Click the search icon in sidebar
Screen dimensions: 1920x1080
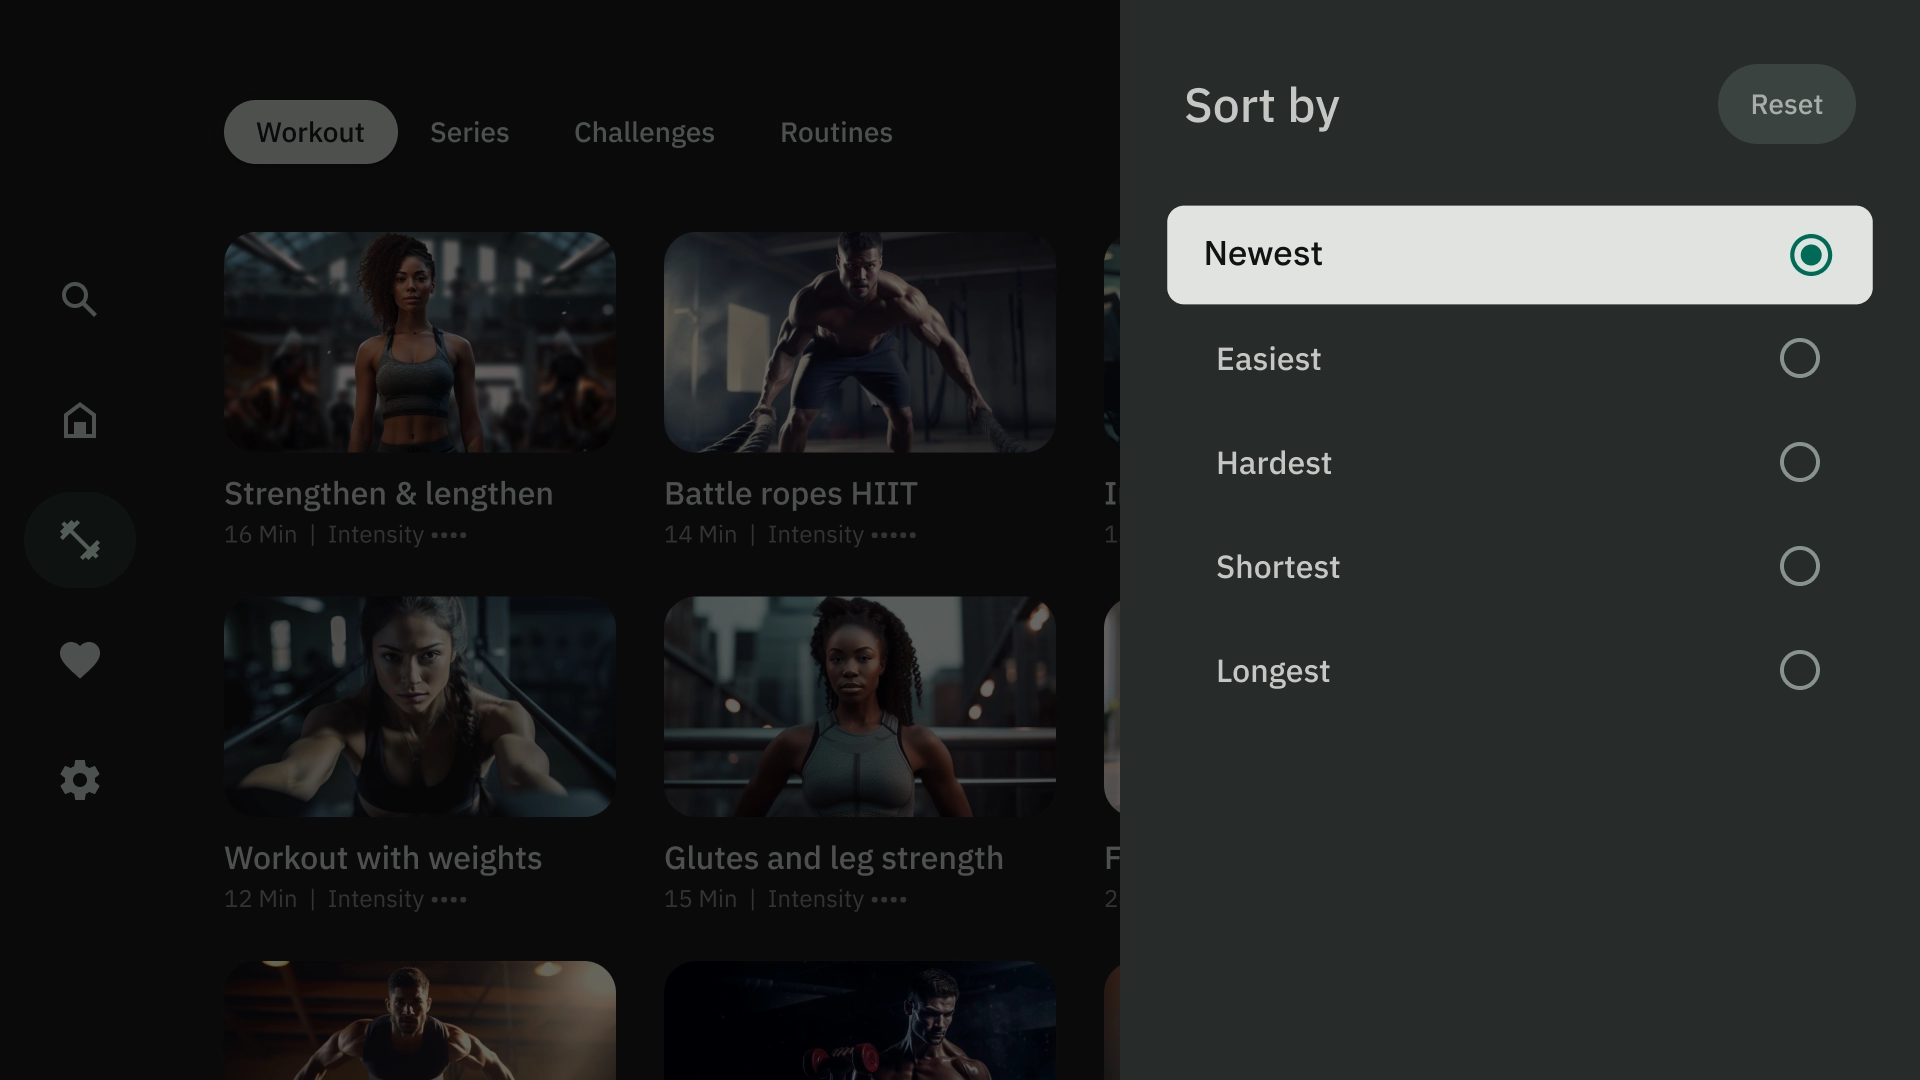point(79,299)
